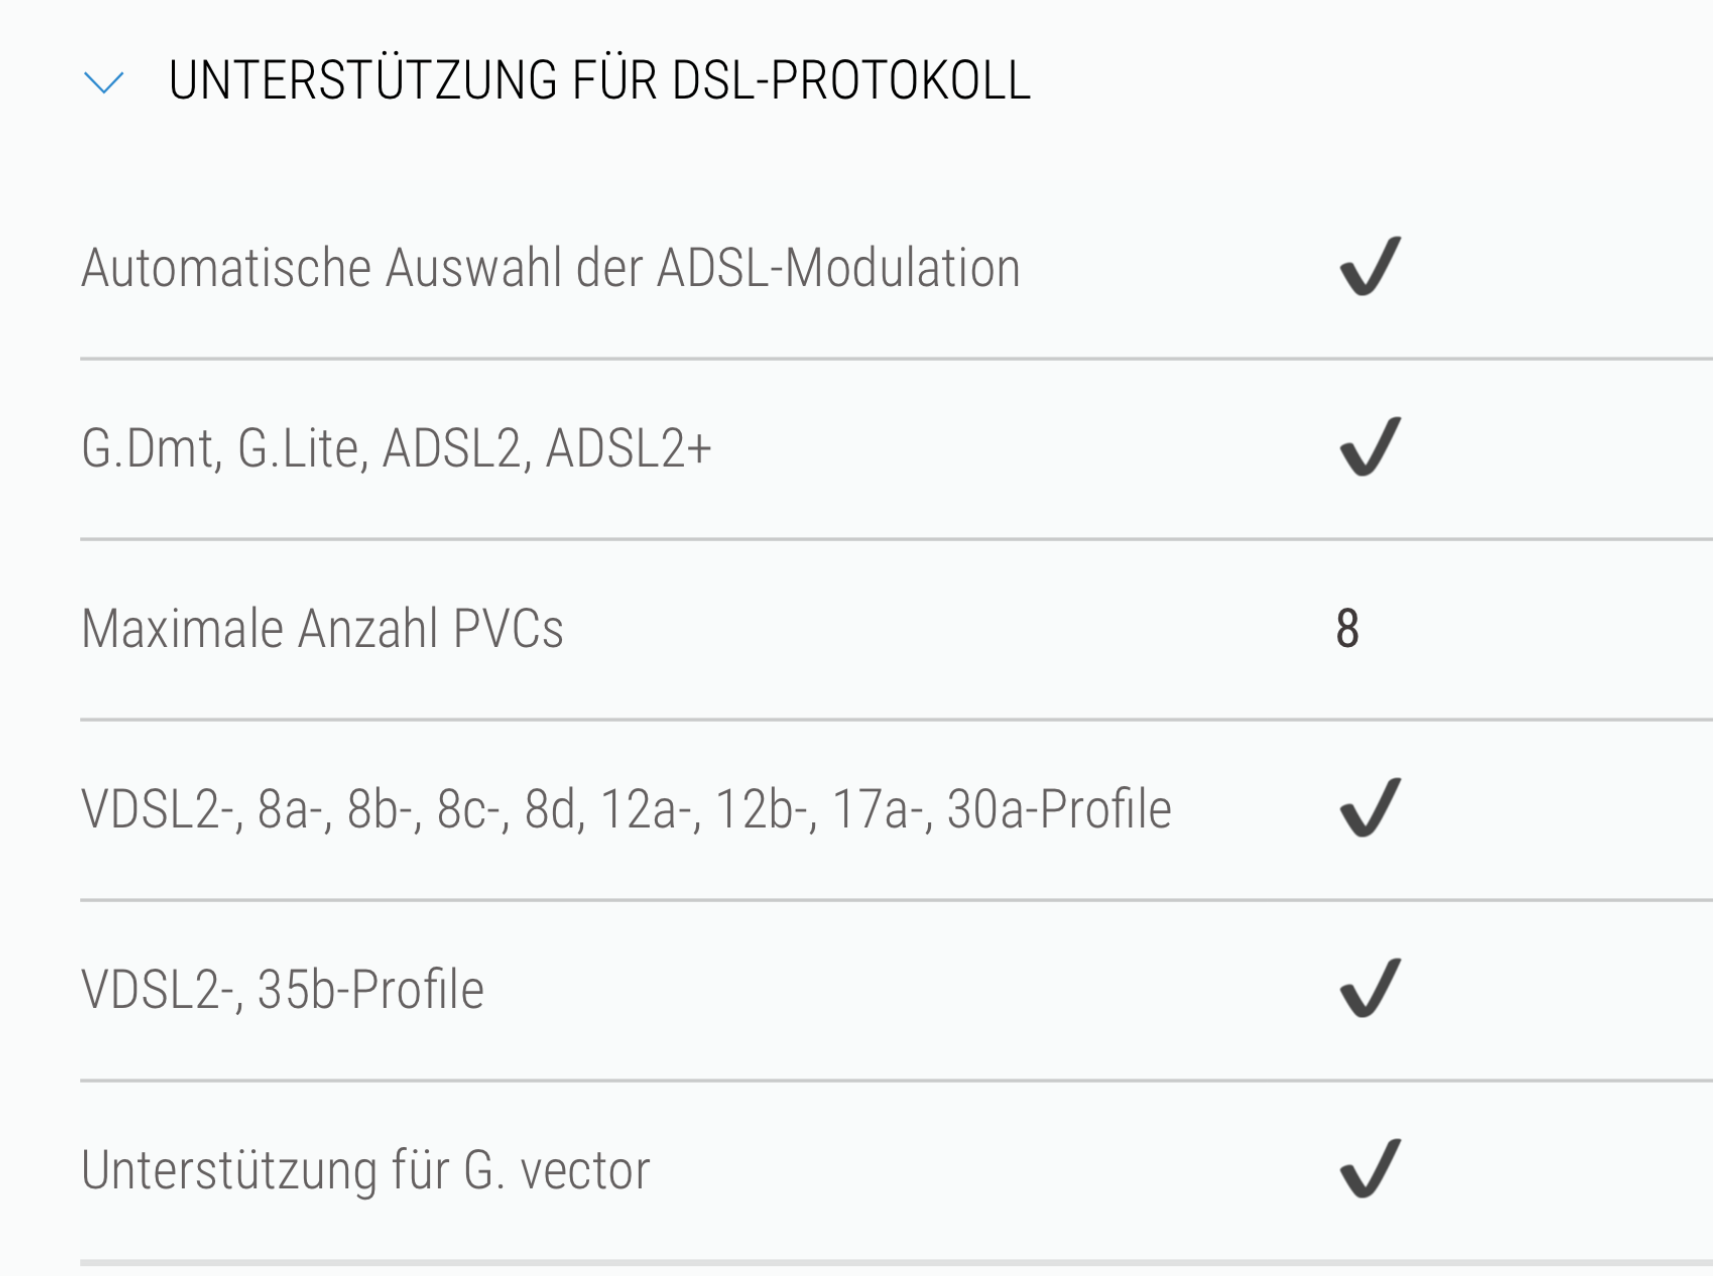Click the word PVCs in the table
This screenshot has width=1713, height=1276.
pyautogui.click(x=508, y=629)
